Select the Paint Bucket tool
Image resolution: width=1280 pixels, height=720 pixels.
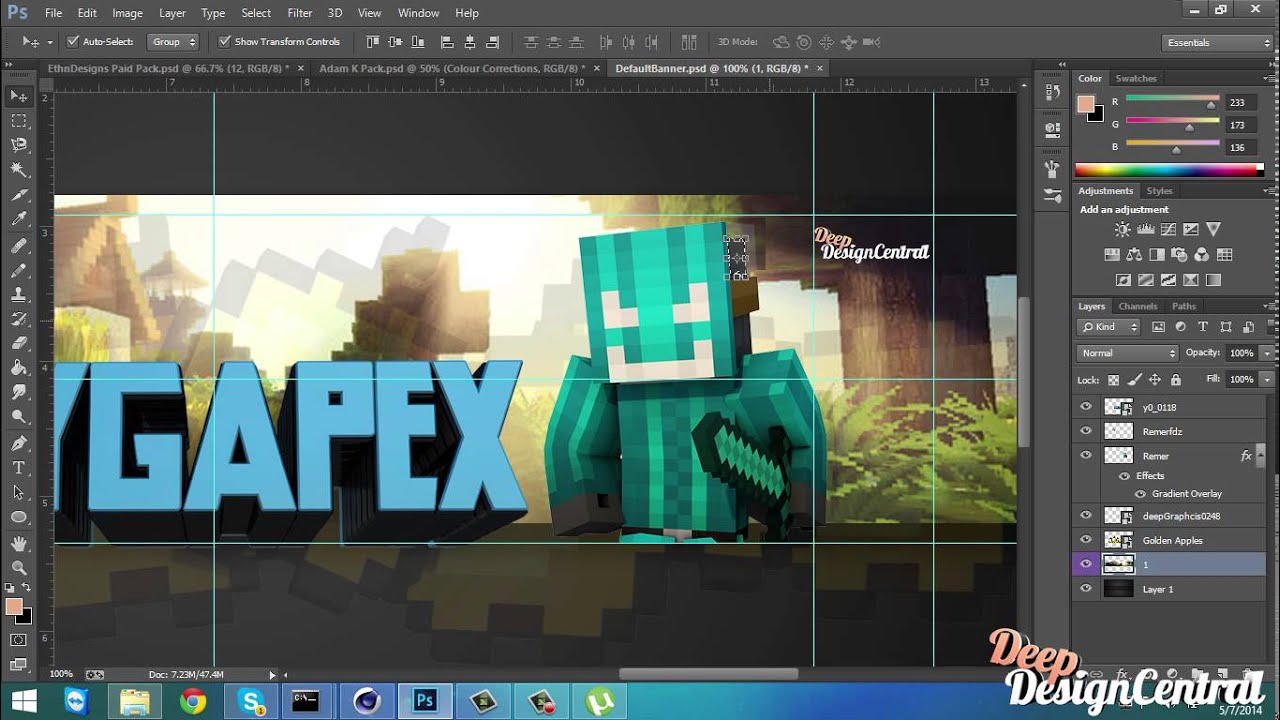click(x=18, y=368)
